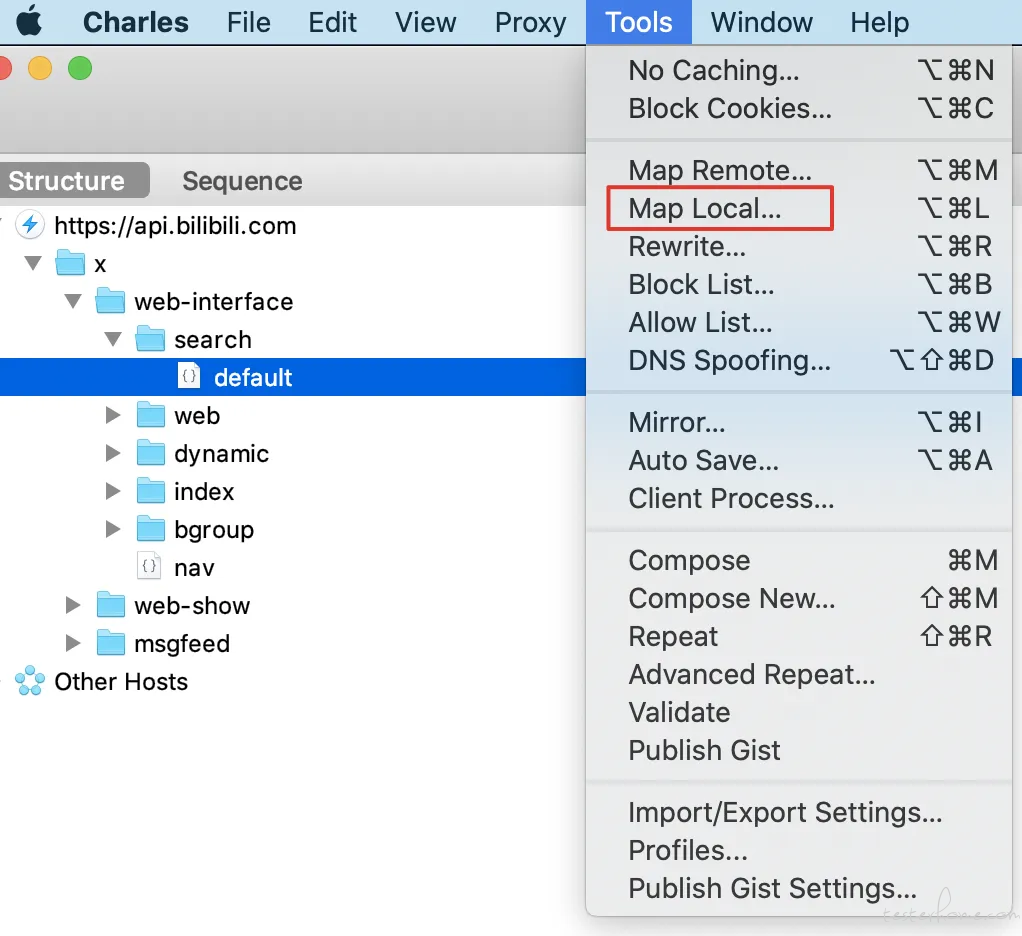Image resolution: width=1022 pixels, height=936 pixels.
Task: Expand the dynamic folder
Action: [113, 453]
